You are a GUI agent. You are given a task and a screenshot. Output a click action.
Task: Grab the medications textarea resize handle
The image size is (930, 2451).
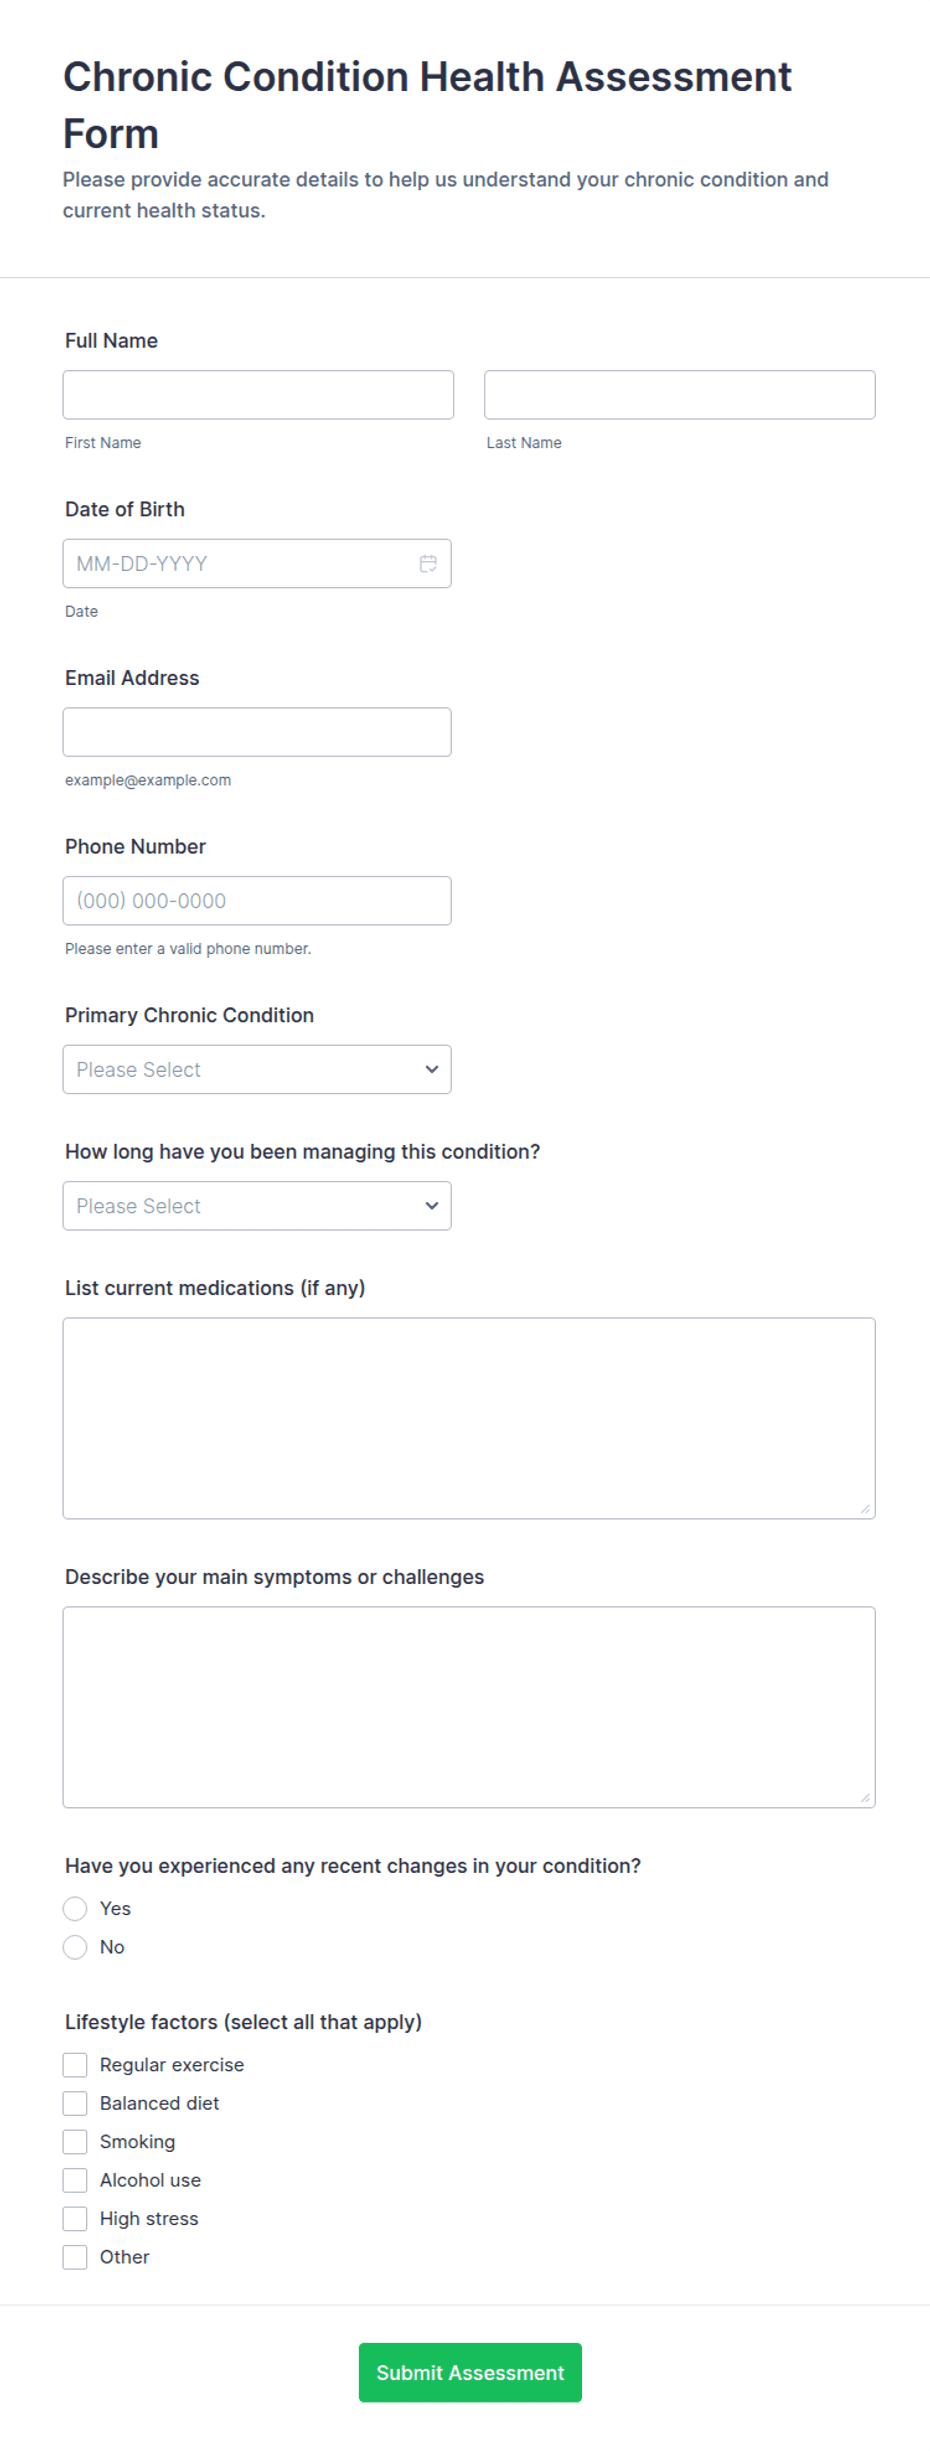tap(865, 1509)
